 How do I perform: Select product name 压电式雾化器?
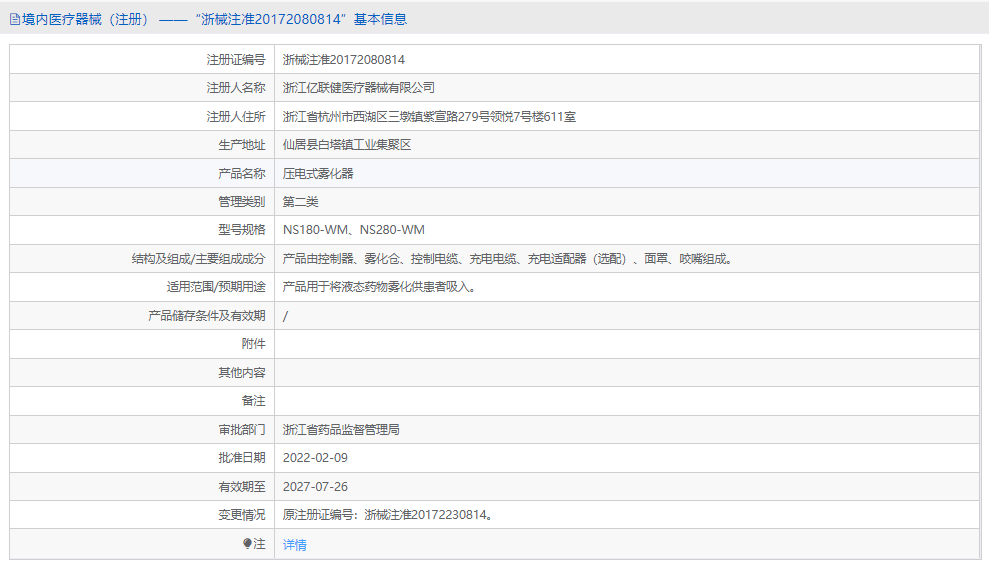point(318,173)
